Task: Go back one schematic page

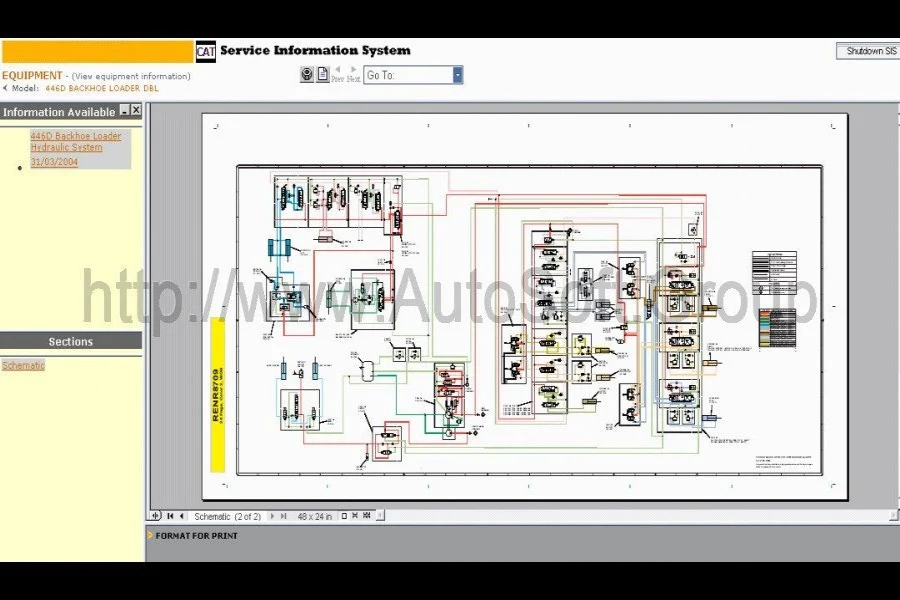Action: (x=181, y=516)
